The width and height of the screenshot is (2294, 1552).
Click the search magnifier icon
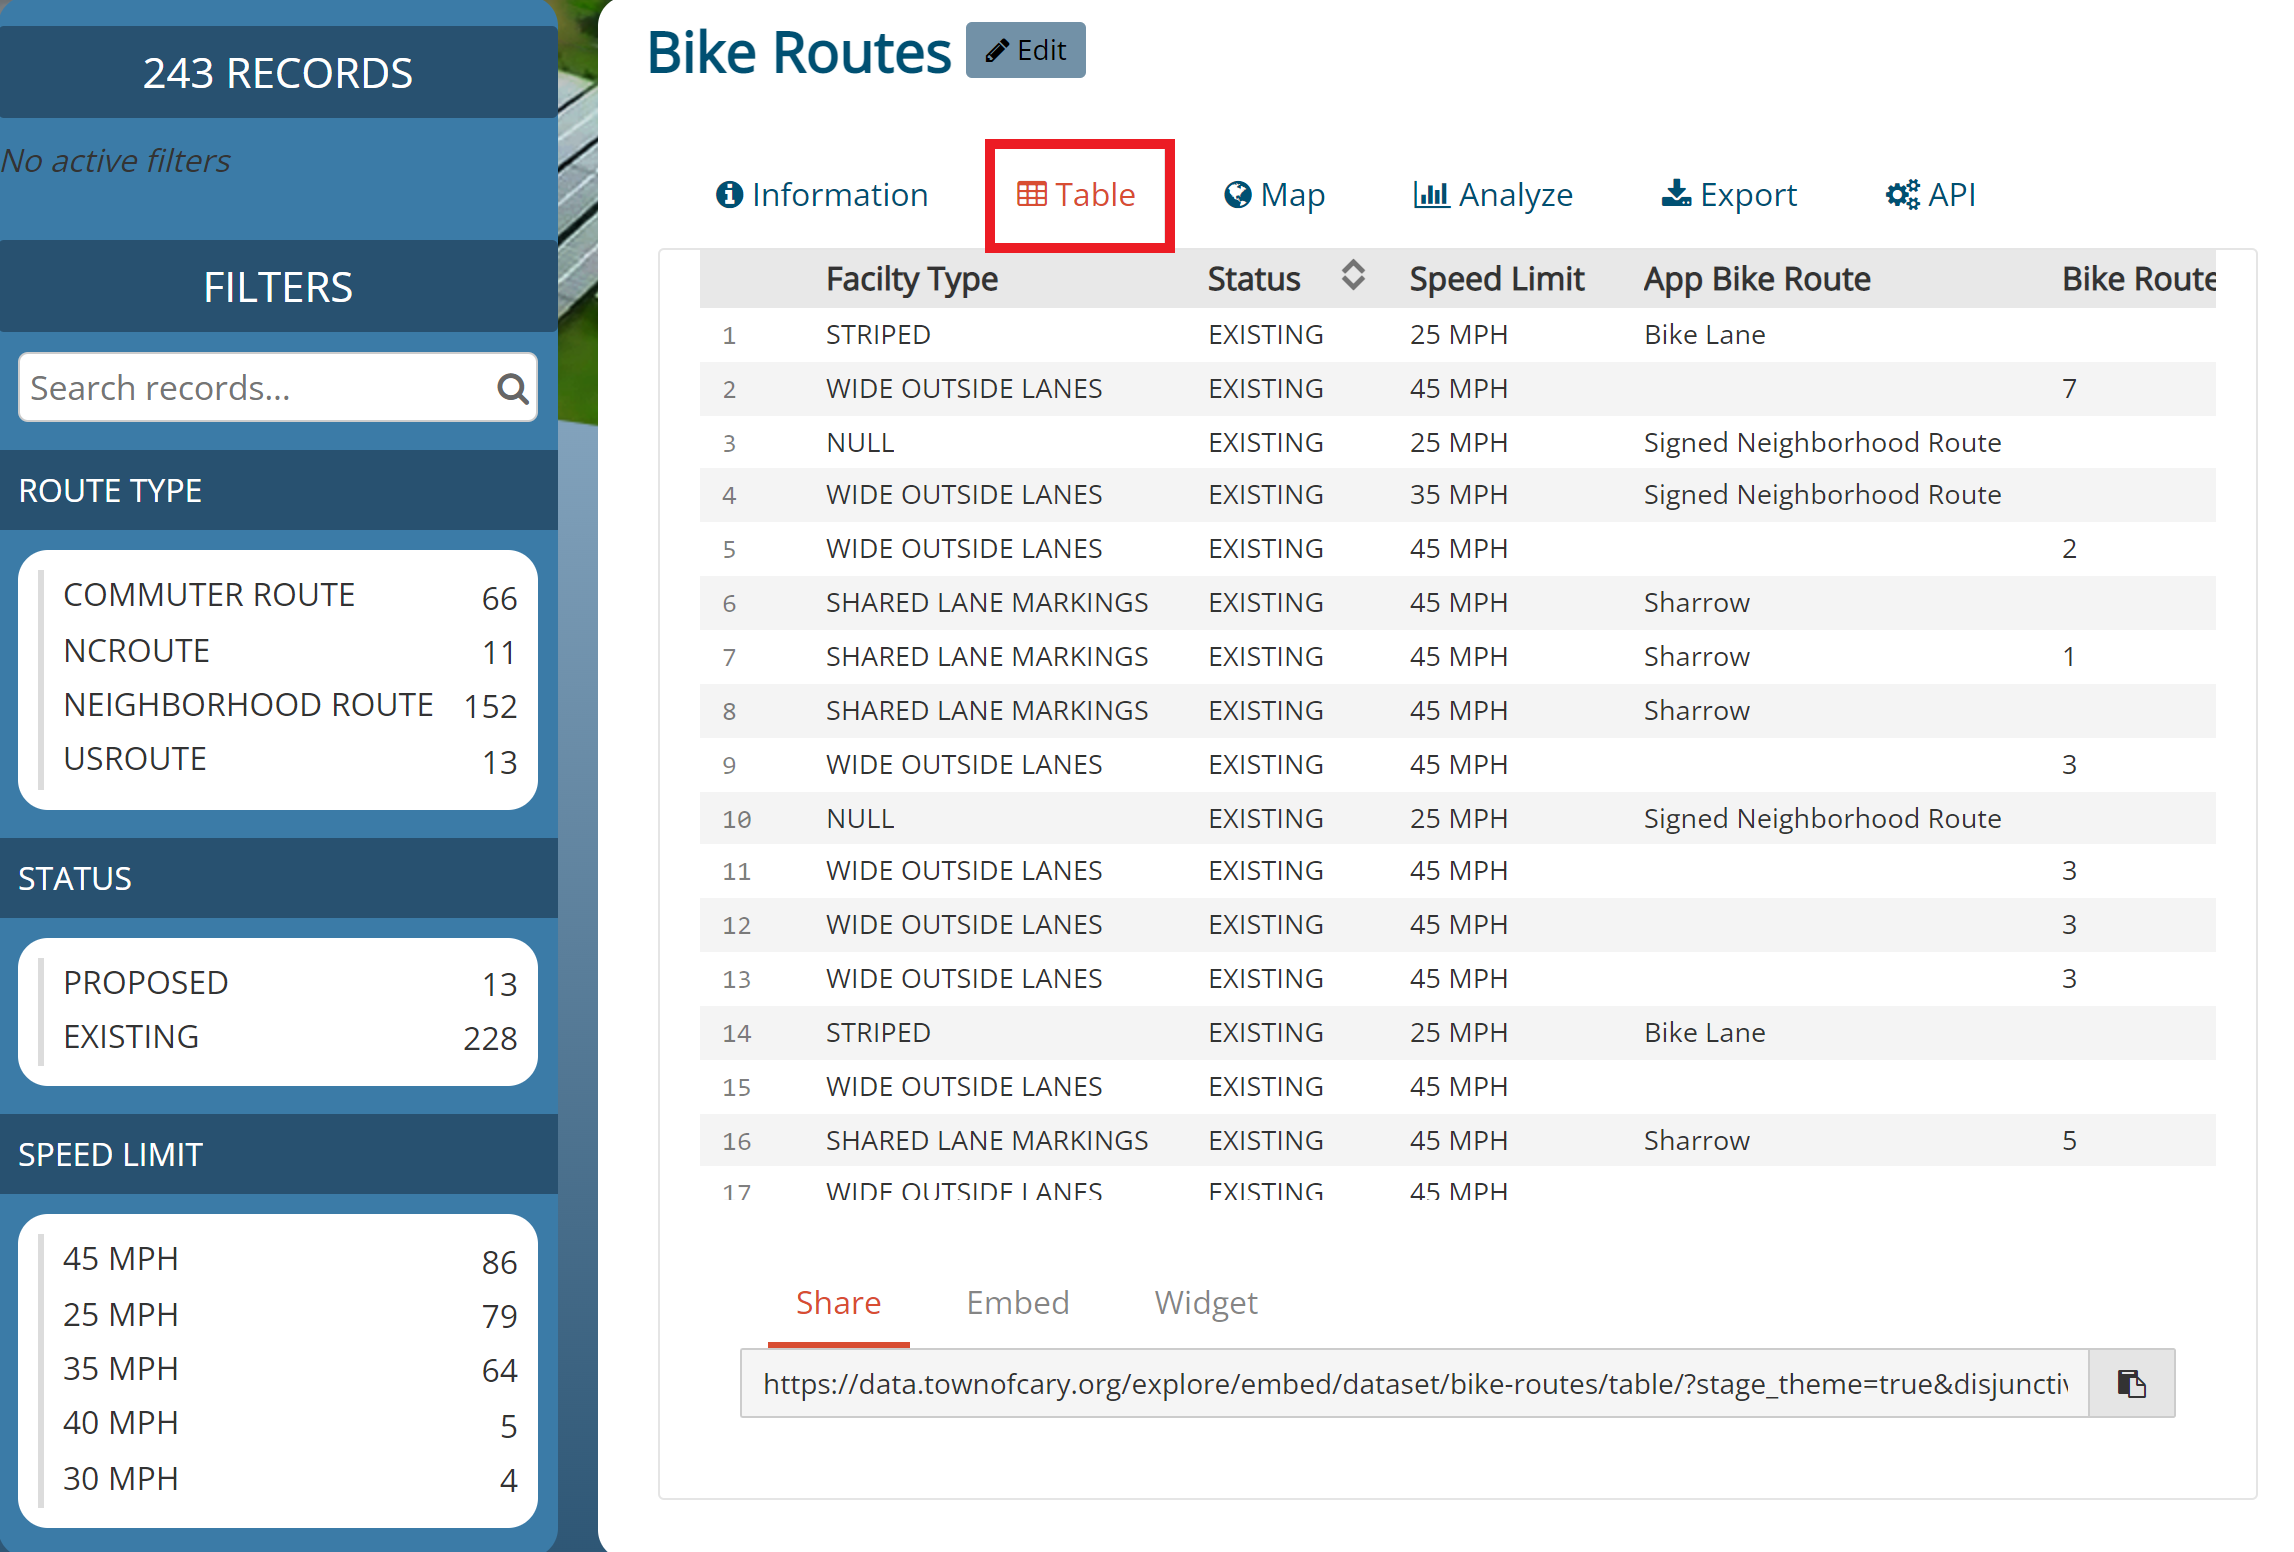[512, 388]
